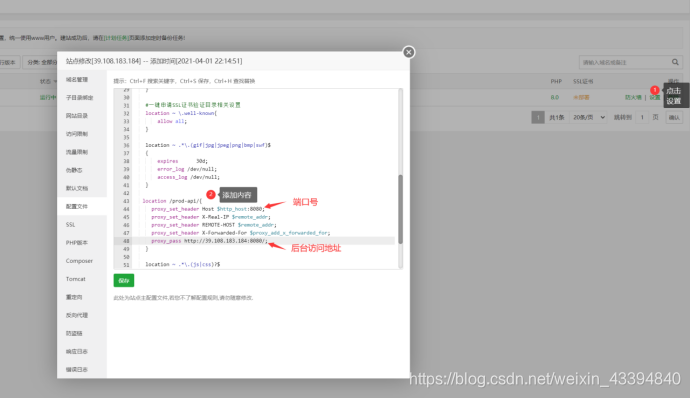Open the 默认文档 tab
Viewport: 691px width, 398px height.
point(77,188)
